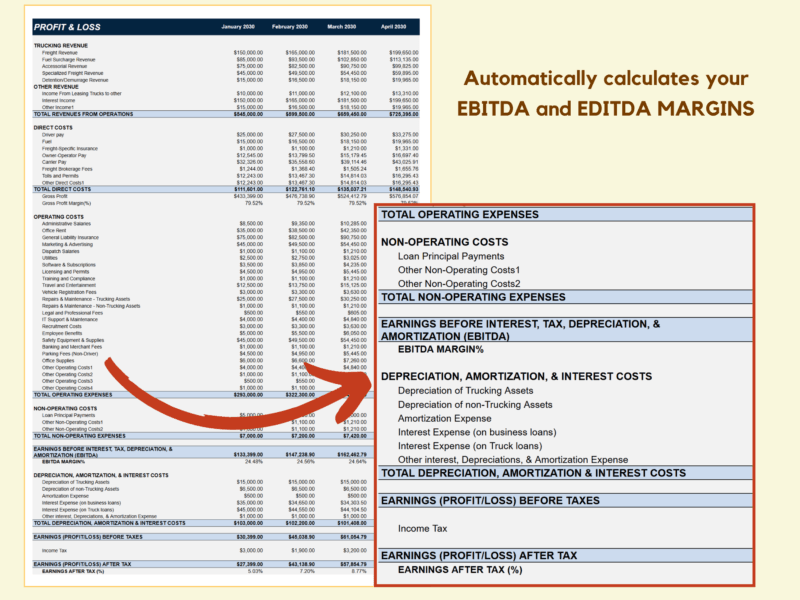The width and height of the screenshot is (800, 600).
Task: Select the Carrier Pay row label
Action: tap(54, 162)
